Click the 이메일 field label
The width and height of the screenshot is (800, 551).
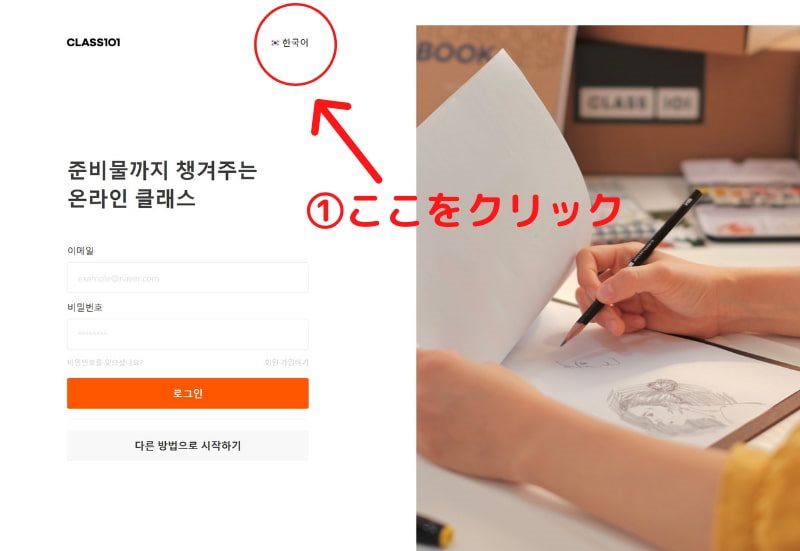click(81, 251)
